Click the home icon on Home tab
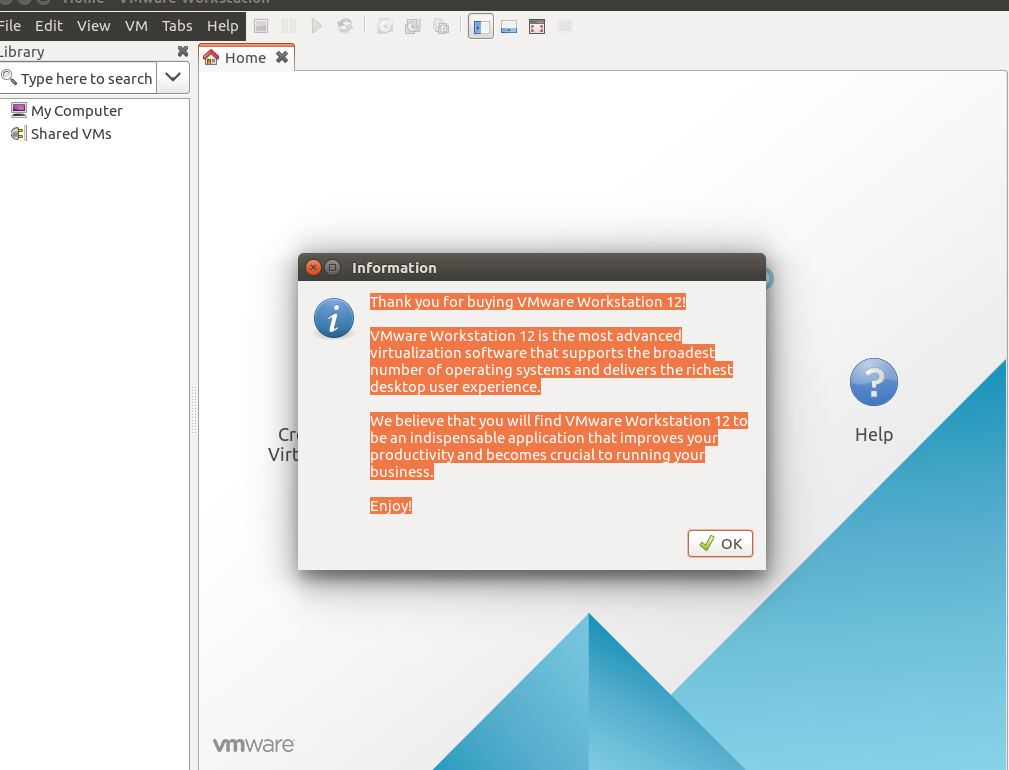Viewport: 1009px width, 770px height. click(x=211, y=57)
